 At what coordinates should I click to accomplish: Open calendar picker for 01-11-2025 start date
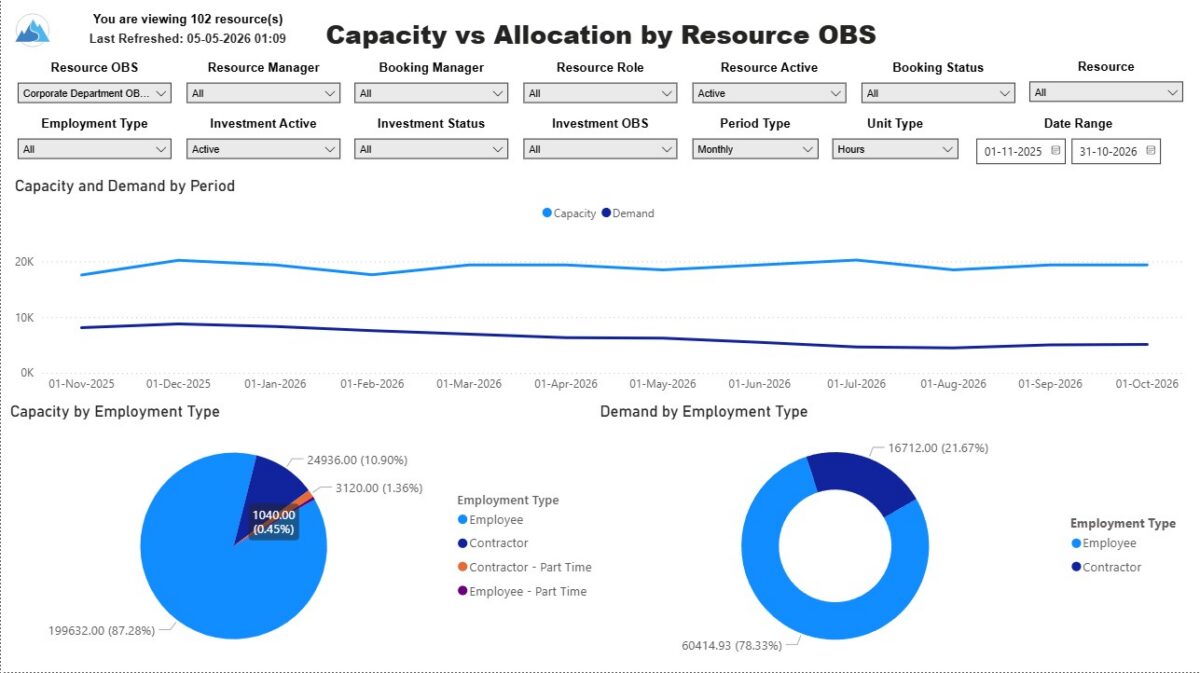(1055, 151)
